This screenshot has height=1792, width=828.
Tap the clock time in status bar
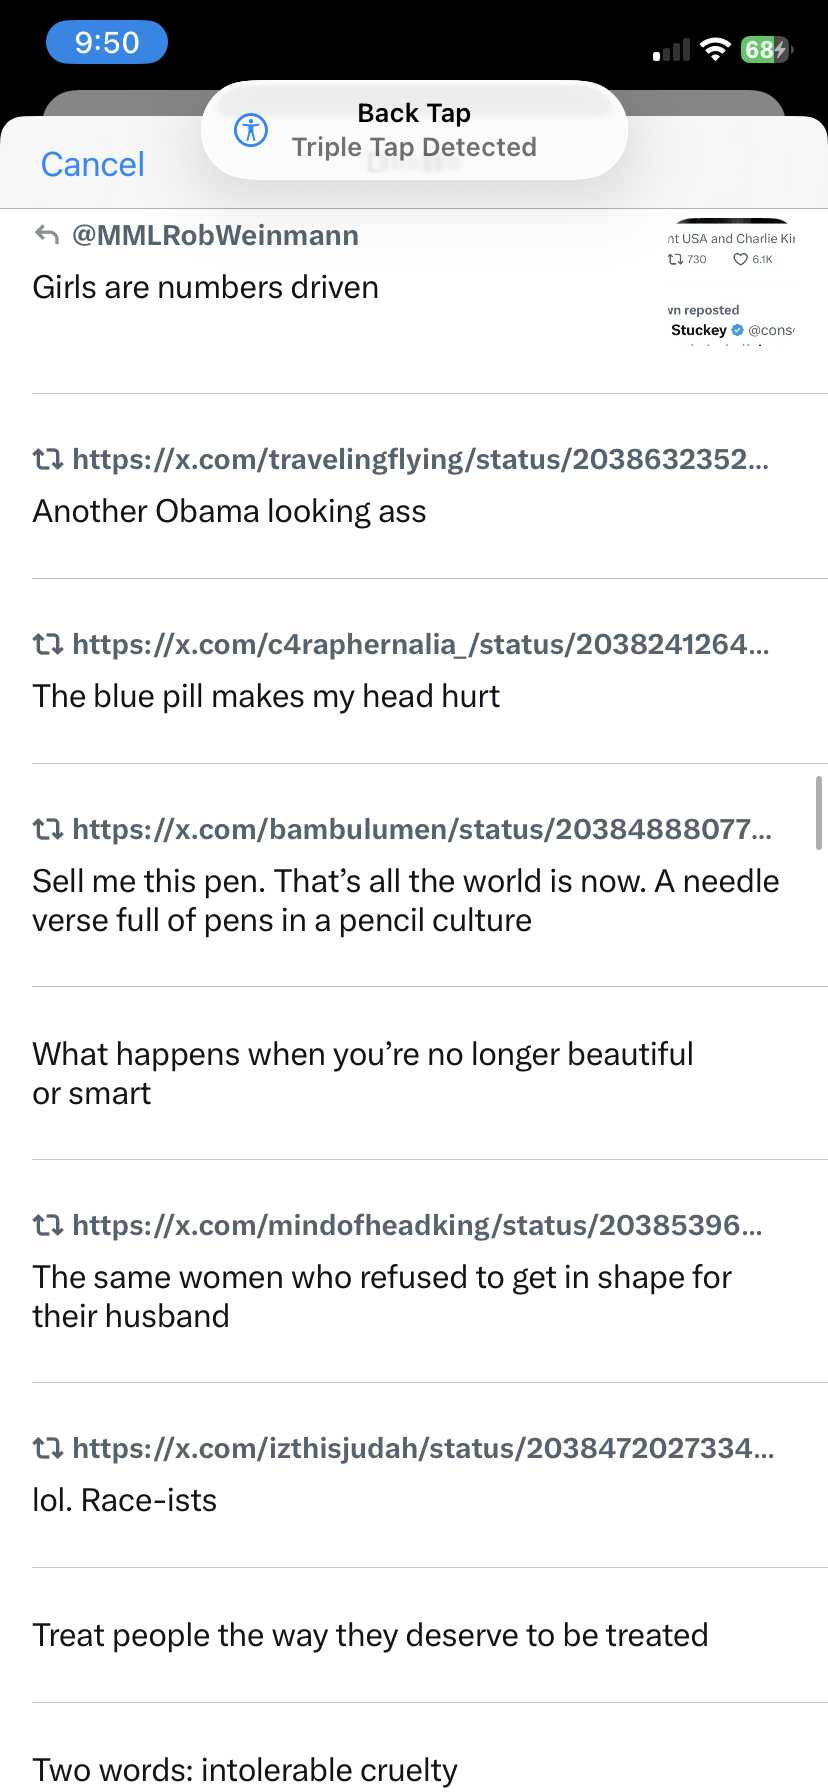coord(107,43)
